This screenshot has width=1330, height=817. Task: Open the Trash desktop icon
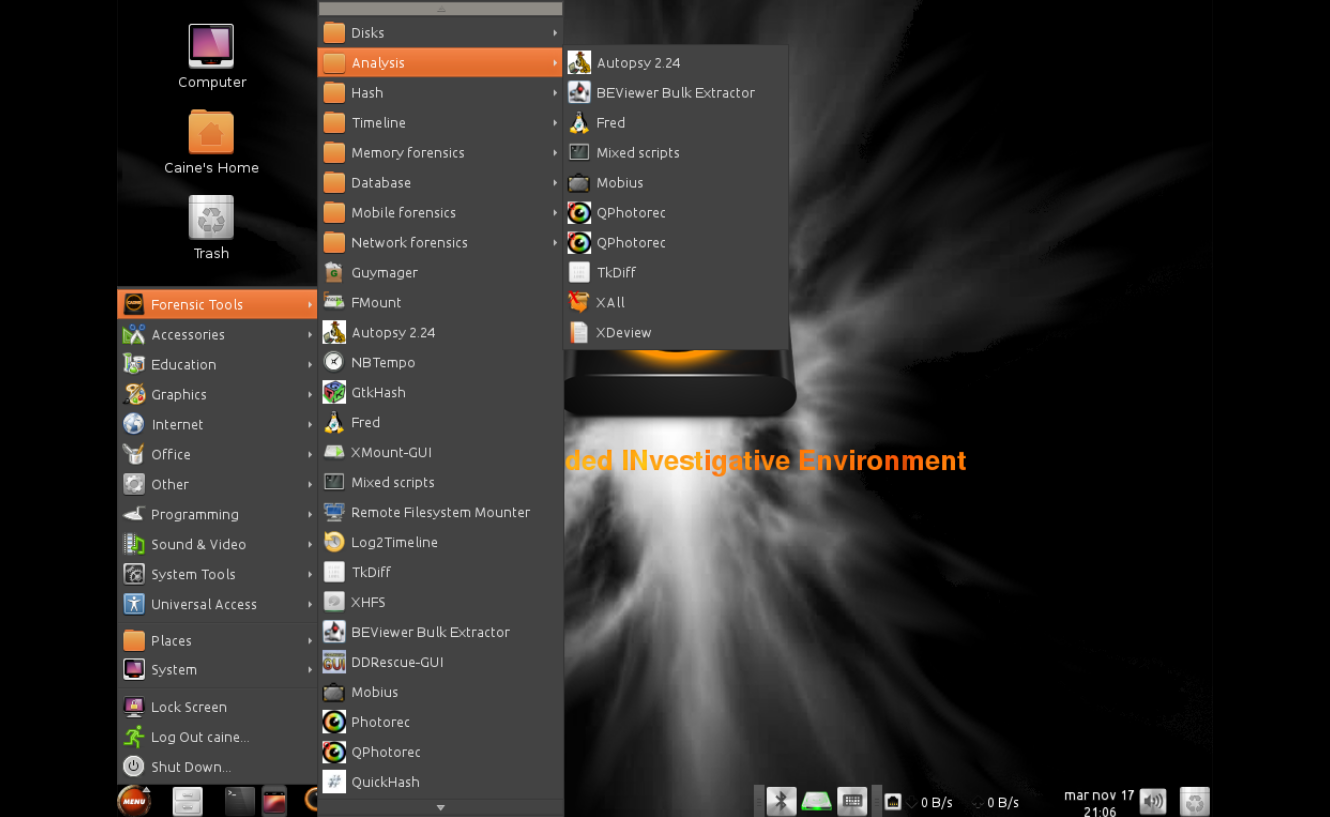pos(211,227)
